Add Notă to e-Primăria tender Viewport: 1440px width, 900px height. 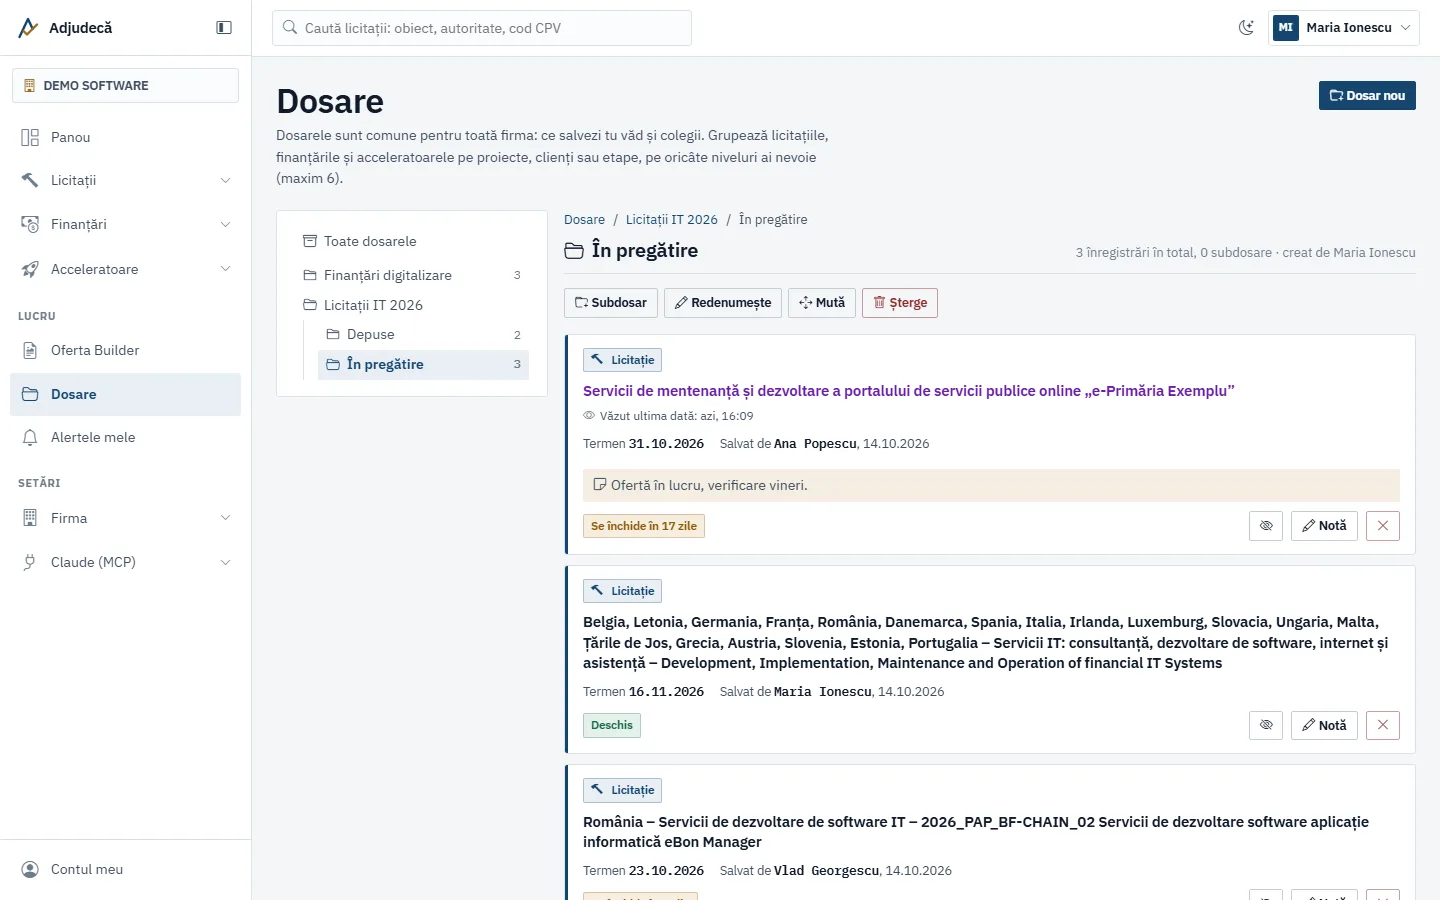click(x=1324, y=526)
